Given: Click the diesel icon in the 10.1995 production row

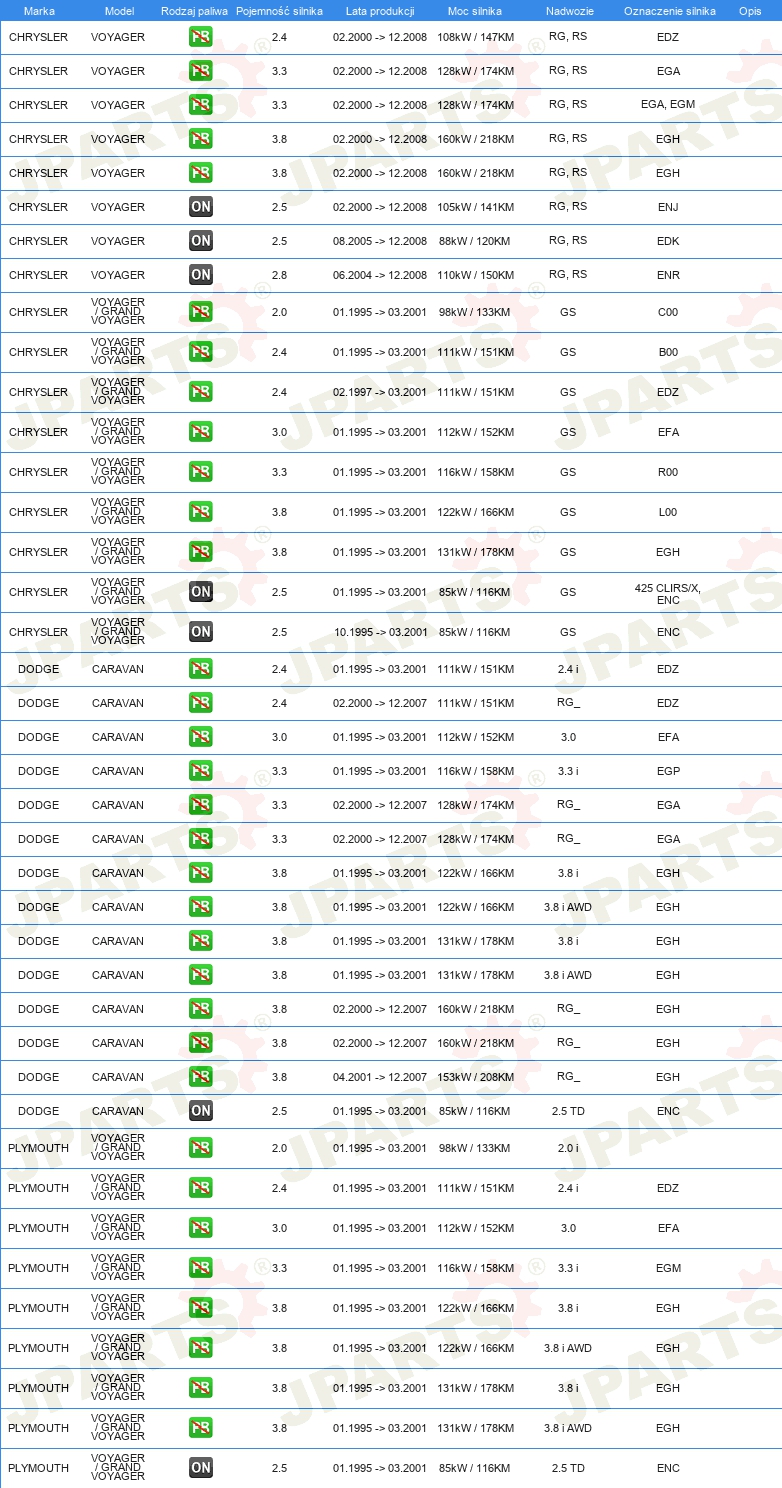Looking at the screenshot, I should click(201, 632).
